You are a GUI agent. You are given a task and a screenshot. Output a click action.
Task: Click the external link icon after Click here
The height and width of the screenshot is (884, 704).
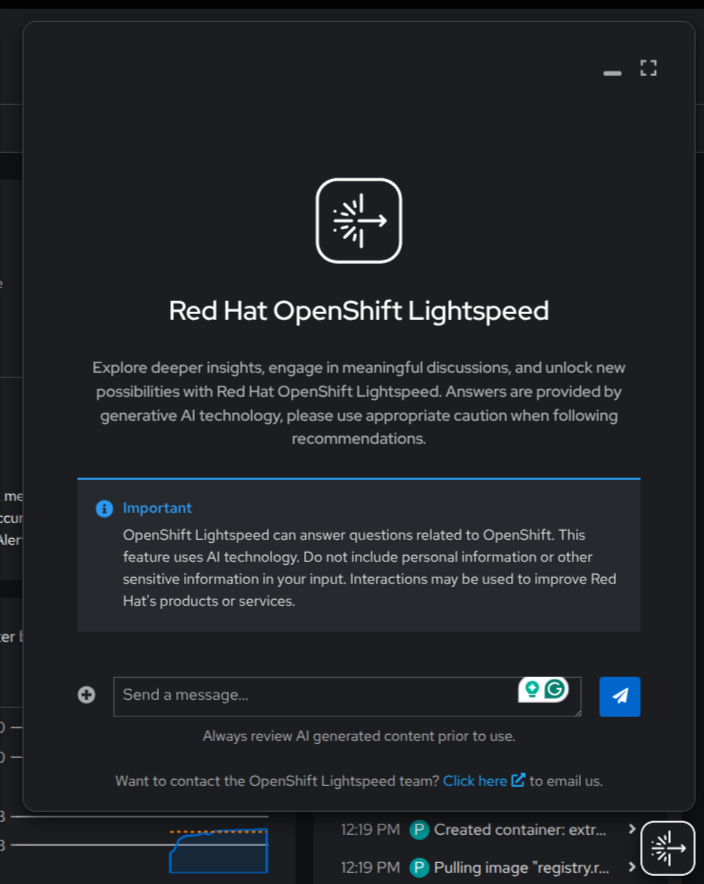[518, 780]
